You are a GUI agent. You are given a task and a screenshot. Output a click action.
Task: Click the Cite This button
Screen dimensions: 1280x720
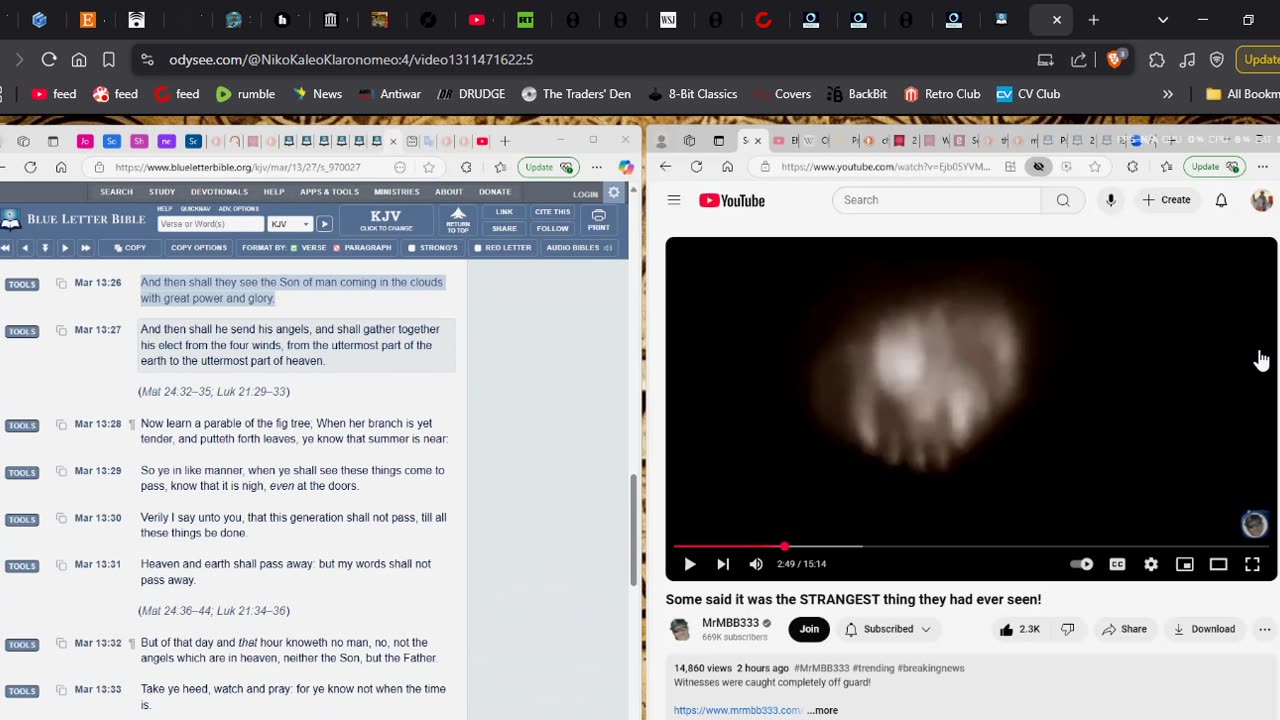pos(552,212)
